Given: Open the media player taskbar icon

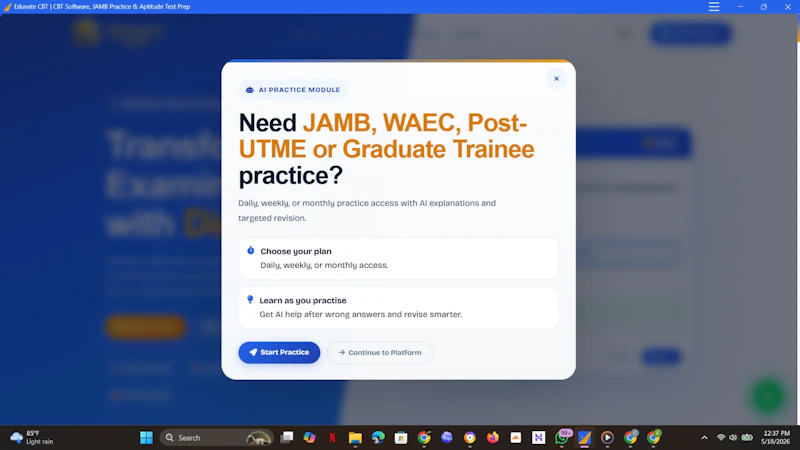Looking at the screenshot, I should [607, 438].
